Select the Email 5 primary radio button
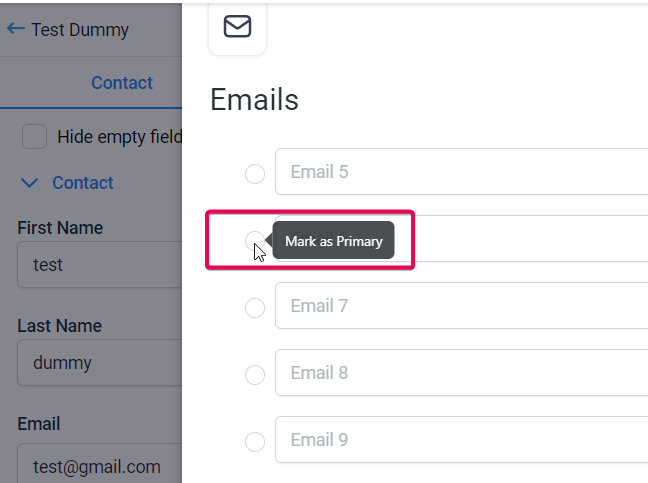The height and width of the screenshot is (483, 648). tap(255, 174)
